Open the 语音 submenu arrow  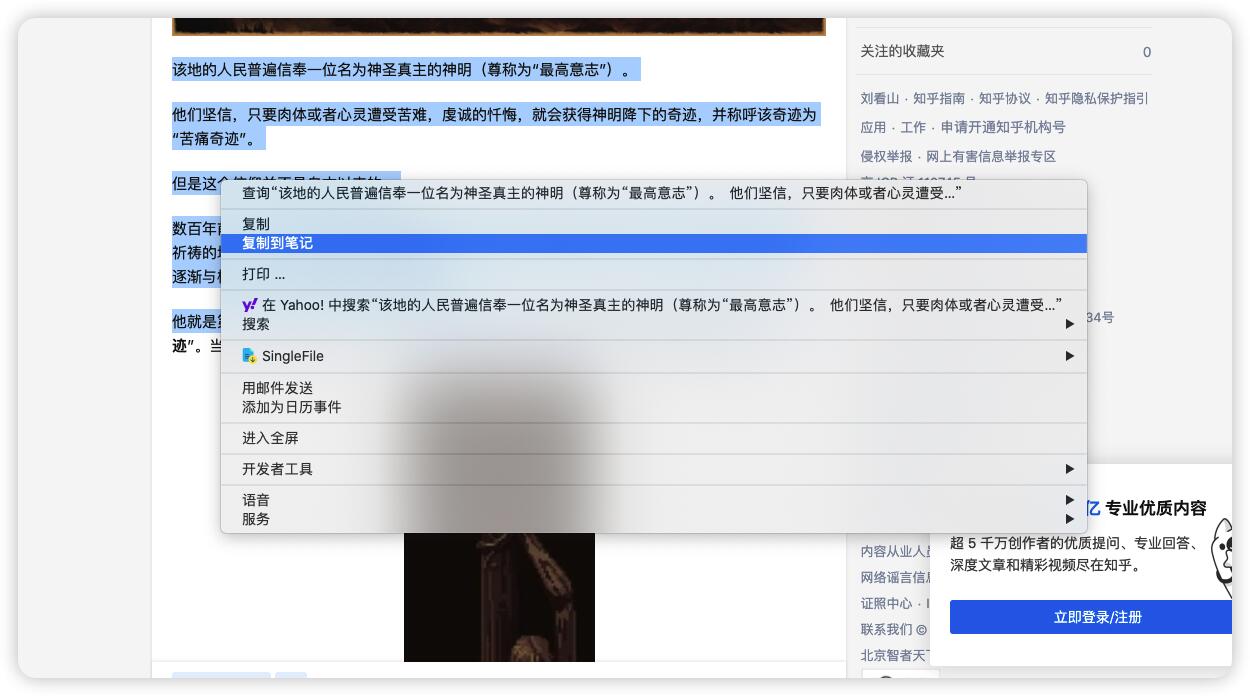[x=1069, y=500]
